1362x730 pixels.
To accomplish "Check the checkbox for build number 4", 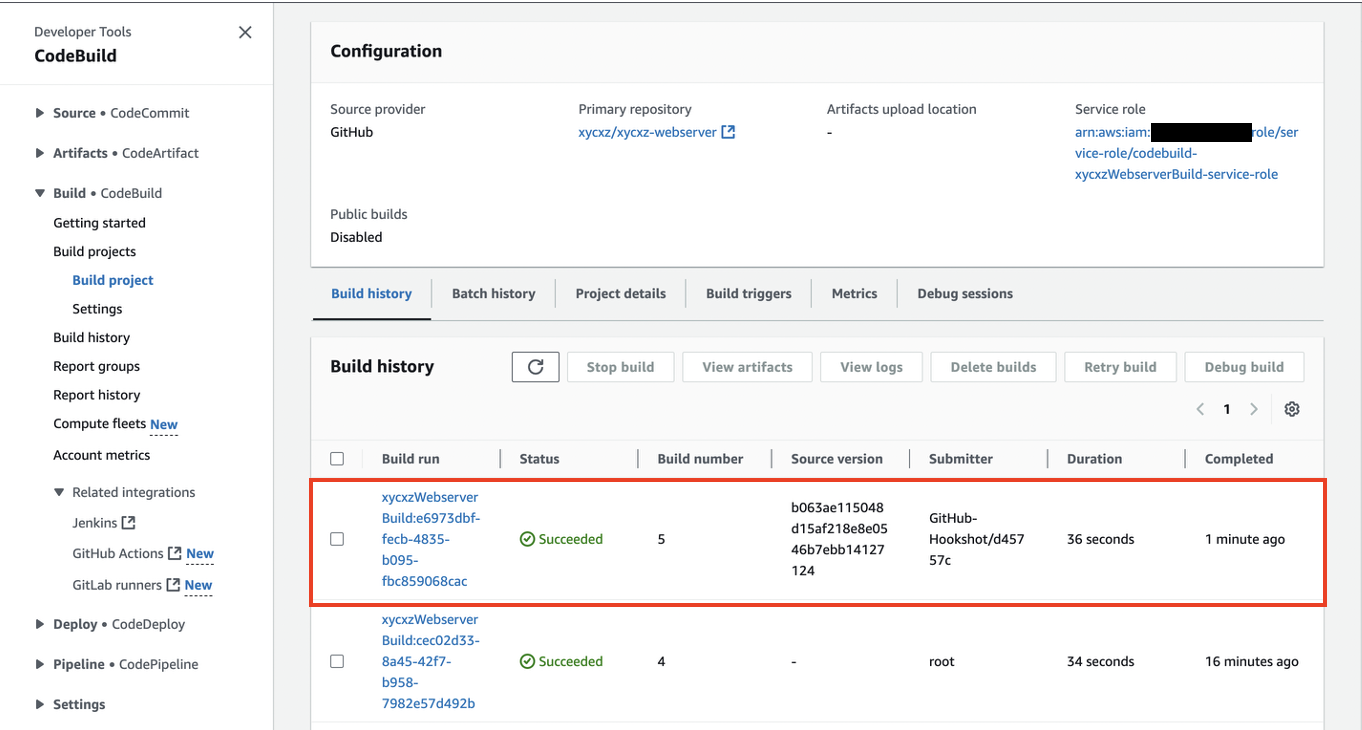I will coord(337,661).
